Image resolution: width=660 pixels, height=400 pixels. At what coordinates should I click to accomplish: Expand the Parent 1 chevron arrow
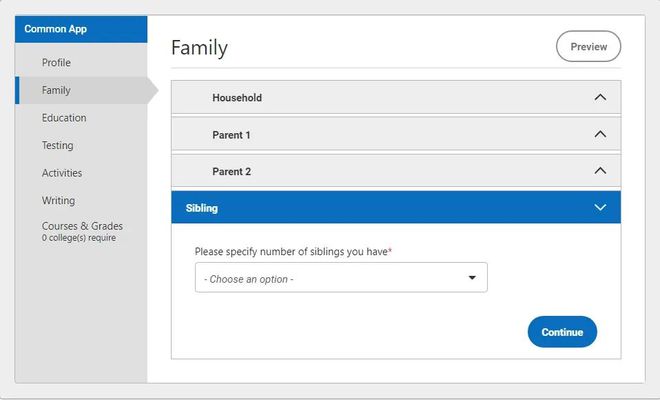pos(600,134)
